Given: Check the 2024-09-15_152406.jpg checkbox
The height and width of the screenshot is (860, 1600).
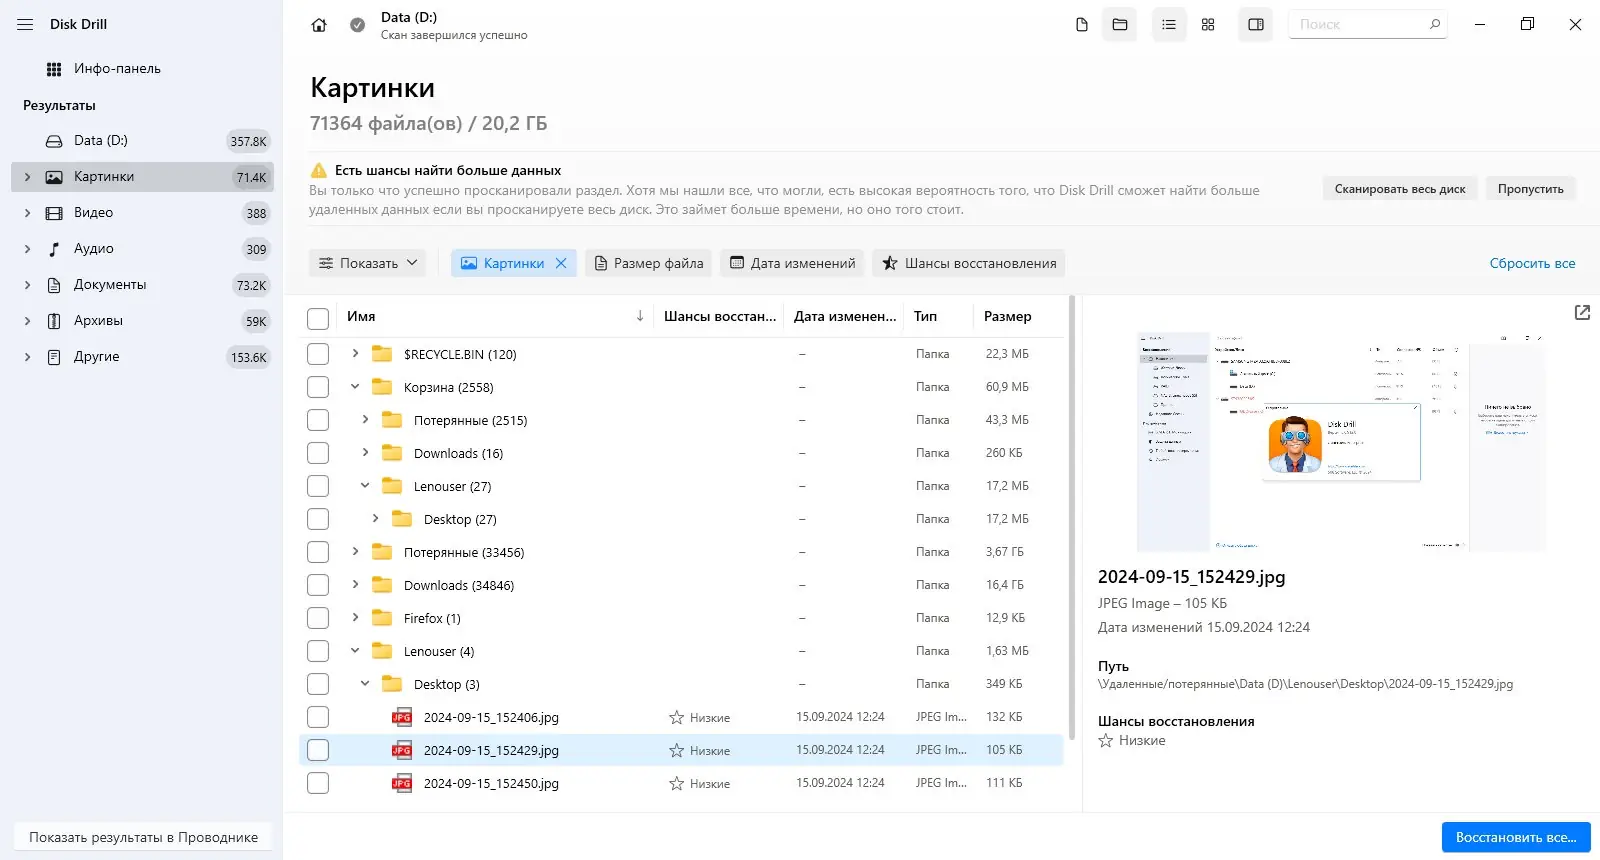Looking at the screenshot, I should point(318,717).
